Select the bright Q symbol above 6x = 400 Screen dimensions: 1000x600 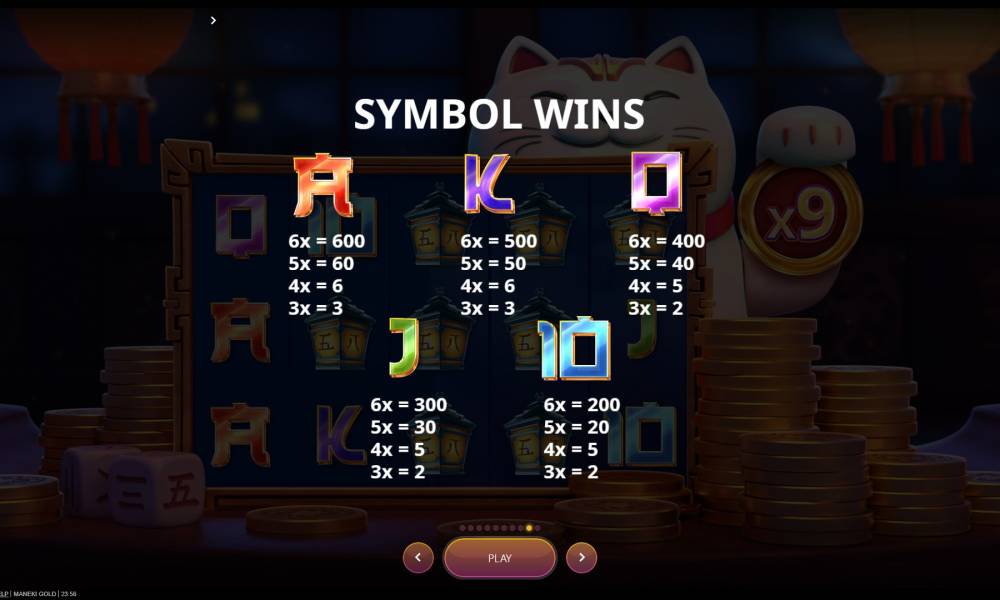click(x=656, y=182)
